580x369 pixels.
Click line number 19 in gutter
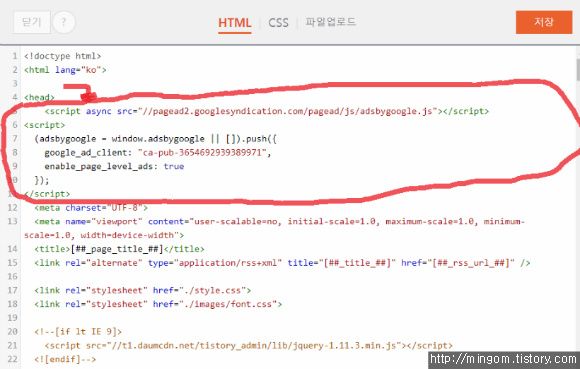click(13, 318)
